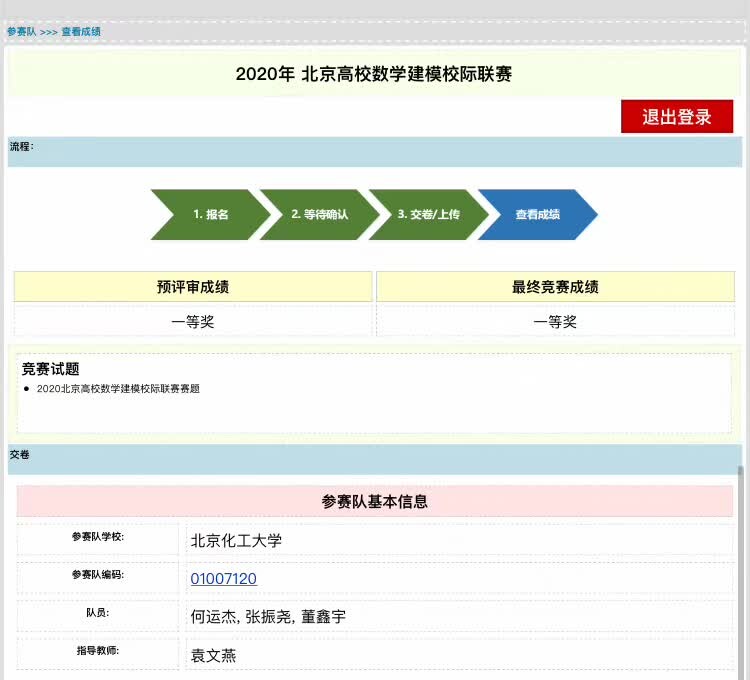Click the 一等奖 result under 最终竞赛成绩
This screenshot has width=750, height=680.
click(x=555, y=321)
